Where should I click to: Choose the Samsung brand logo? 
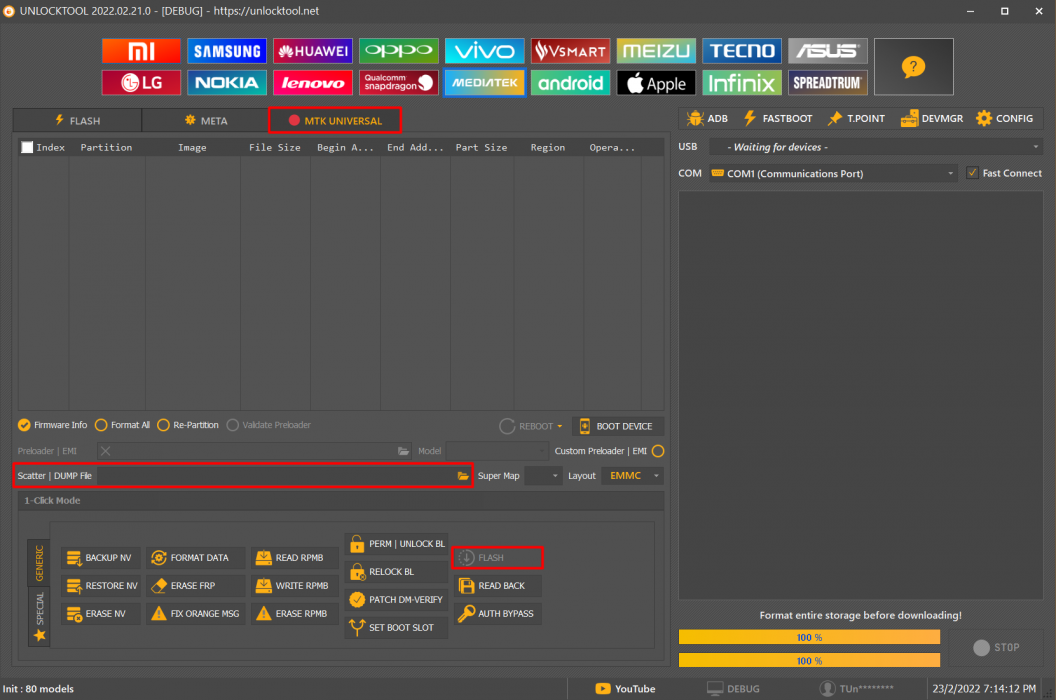227,51
